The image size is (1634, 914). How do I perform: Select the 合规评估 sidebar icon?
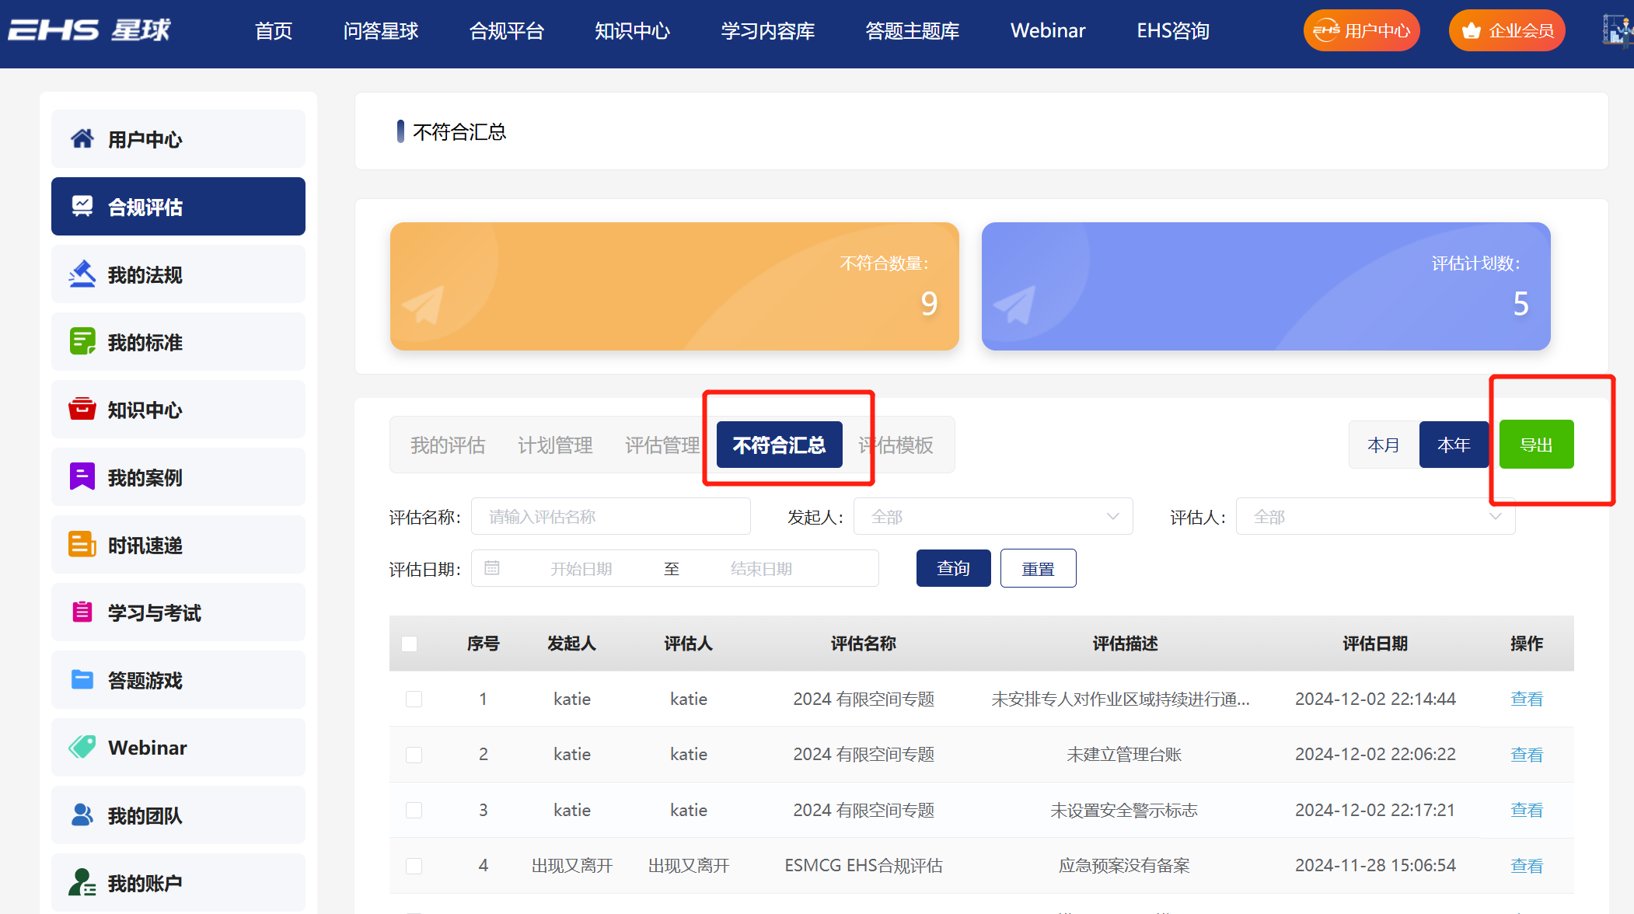coord(82,206)
